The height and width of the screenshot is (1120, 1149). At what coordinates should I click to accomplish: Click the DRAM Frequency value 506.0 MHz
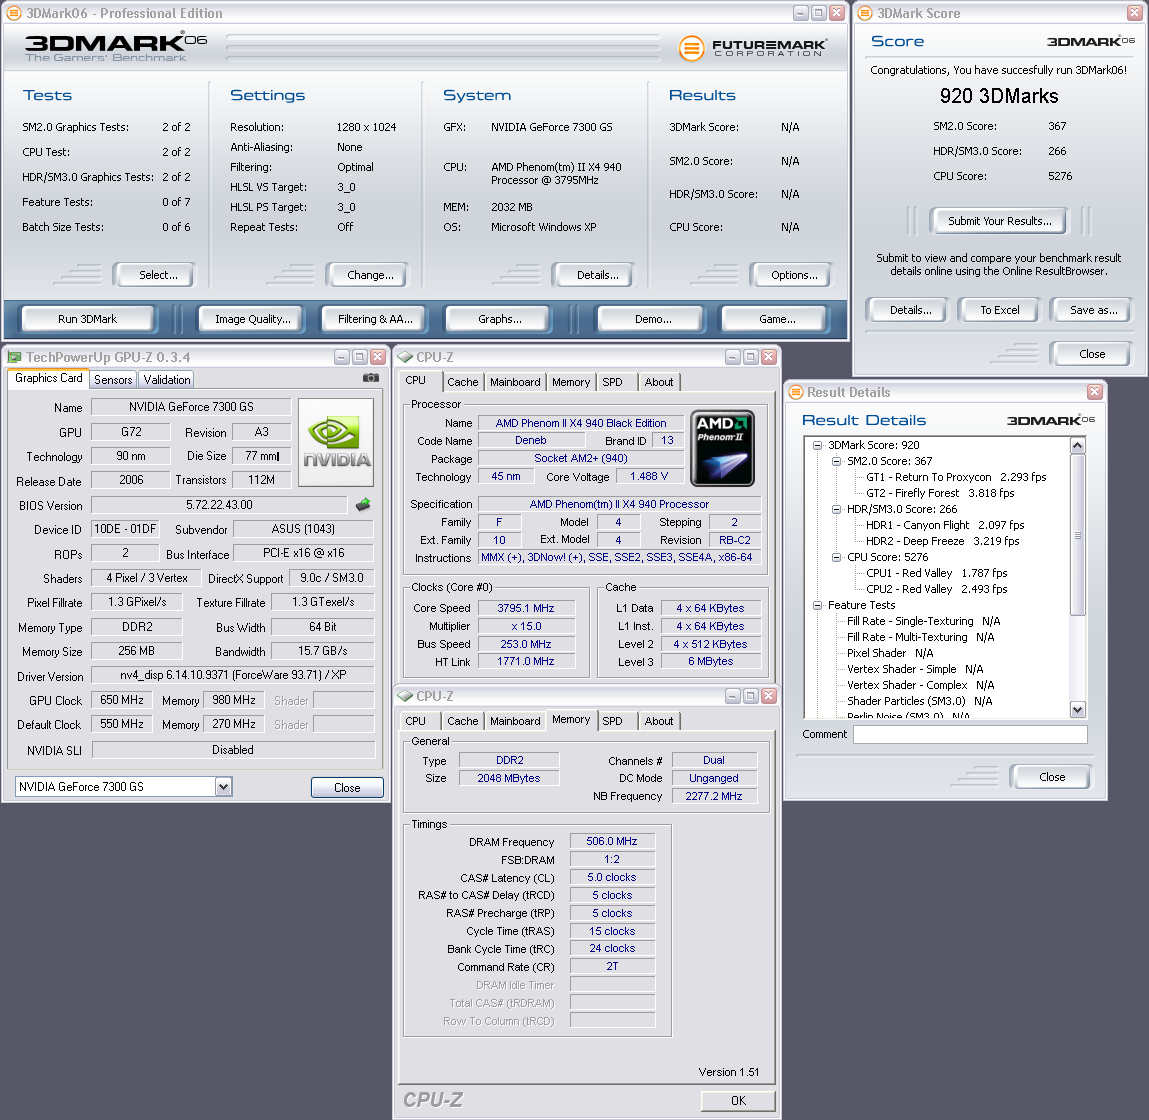click(612, 841)
